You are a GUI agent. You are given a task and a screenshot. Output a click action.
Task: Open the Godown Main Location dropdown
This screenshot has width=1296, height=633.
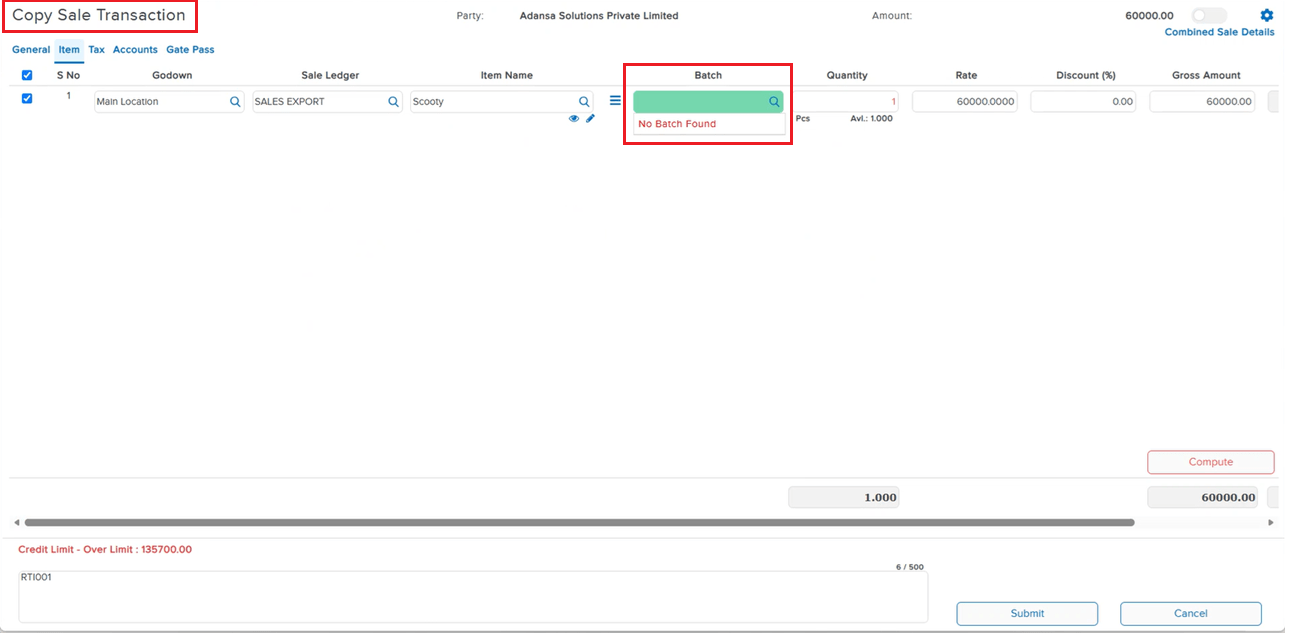click(x=169, y=101)
